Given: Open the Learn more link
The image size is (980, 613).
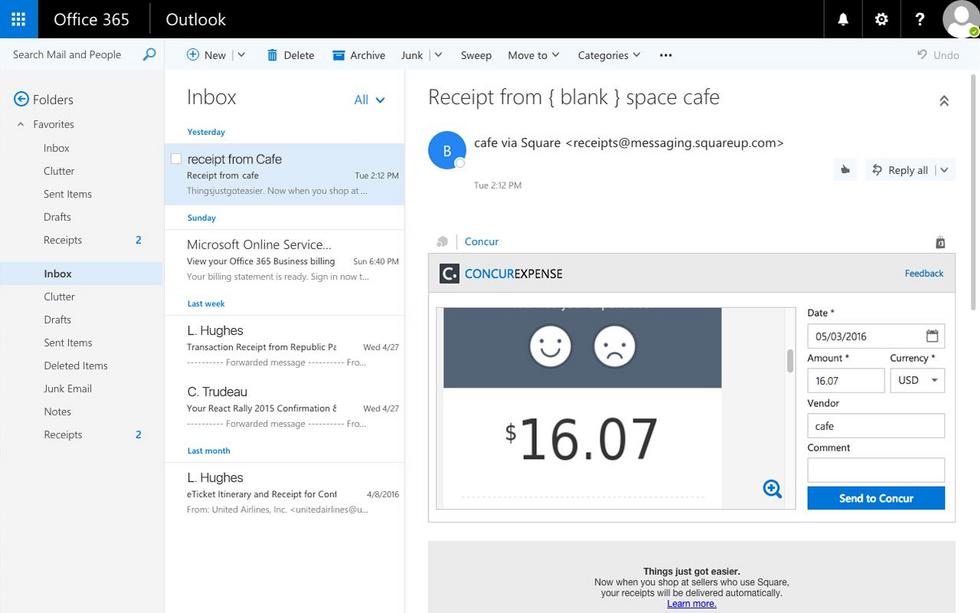Looking at the screenshot, I should coord(691,604).
